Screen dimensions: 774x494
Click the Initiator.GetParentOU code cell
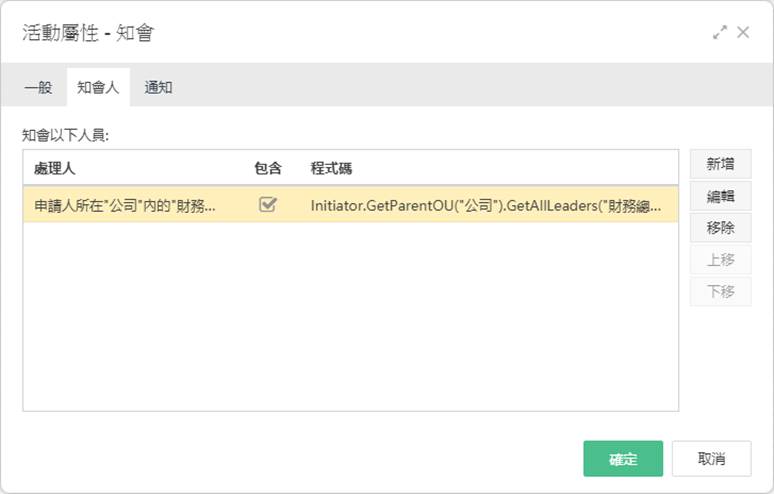tap(486, 205)
